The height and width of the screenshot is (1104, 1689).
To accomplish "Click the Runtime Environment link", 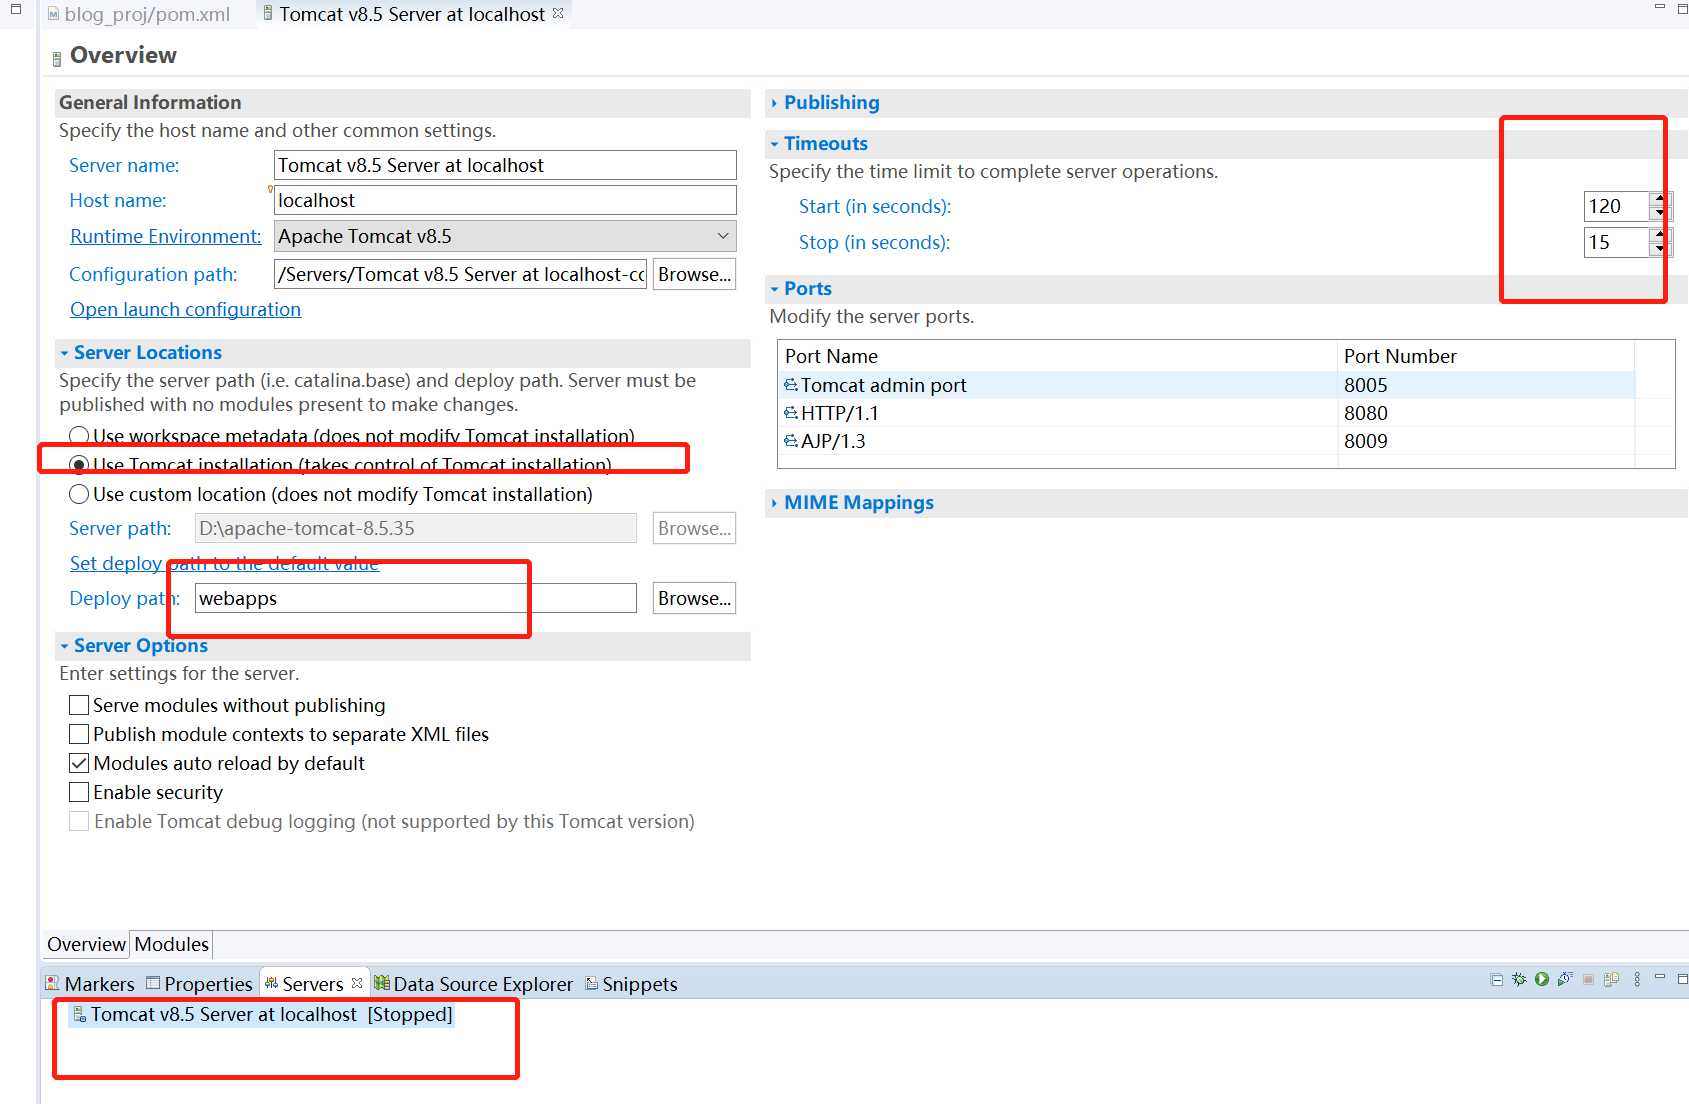I will coord(165,236).
